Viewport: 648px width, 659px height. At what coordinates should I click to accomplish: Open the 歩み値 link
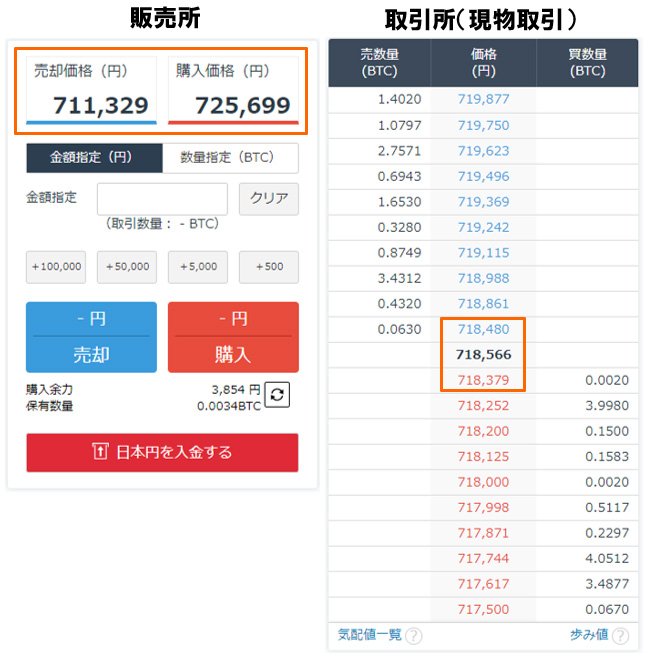pyautogui.click(x=589, y=635)
